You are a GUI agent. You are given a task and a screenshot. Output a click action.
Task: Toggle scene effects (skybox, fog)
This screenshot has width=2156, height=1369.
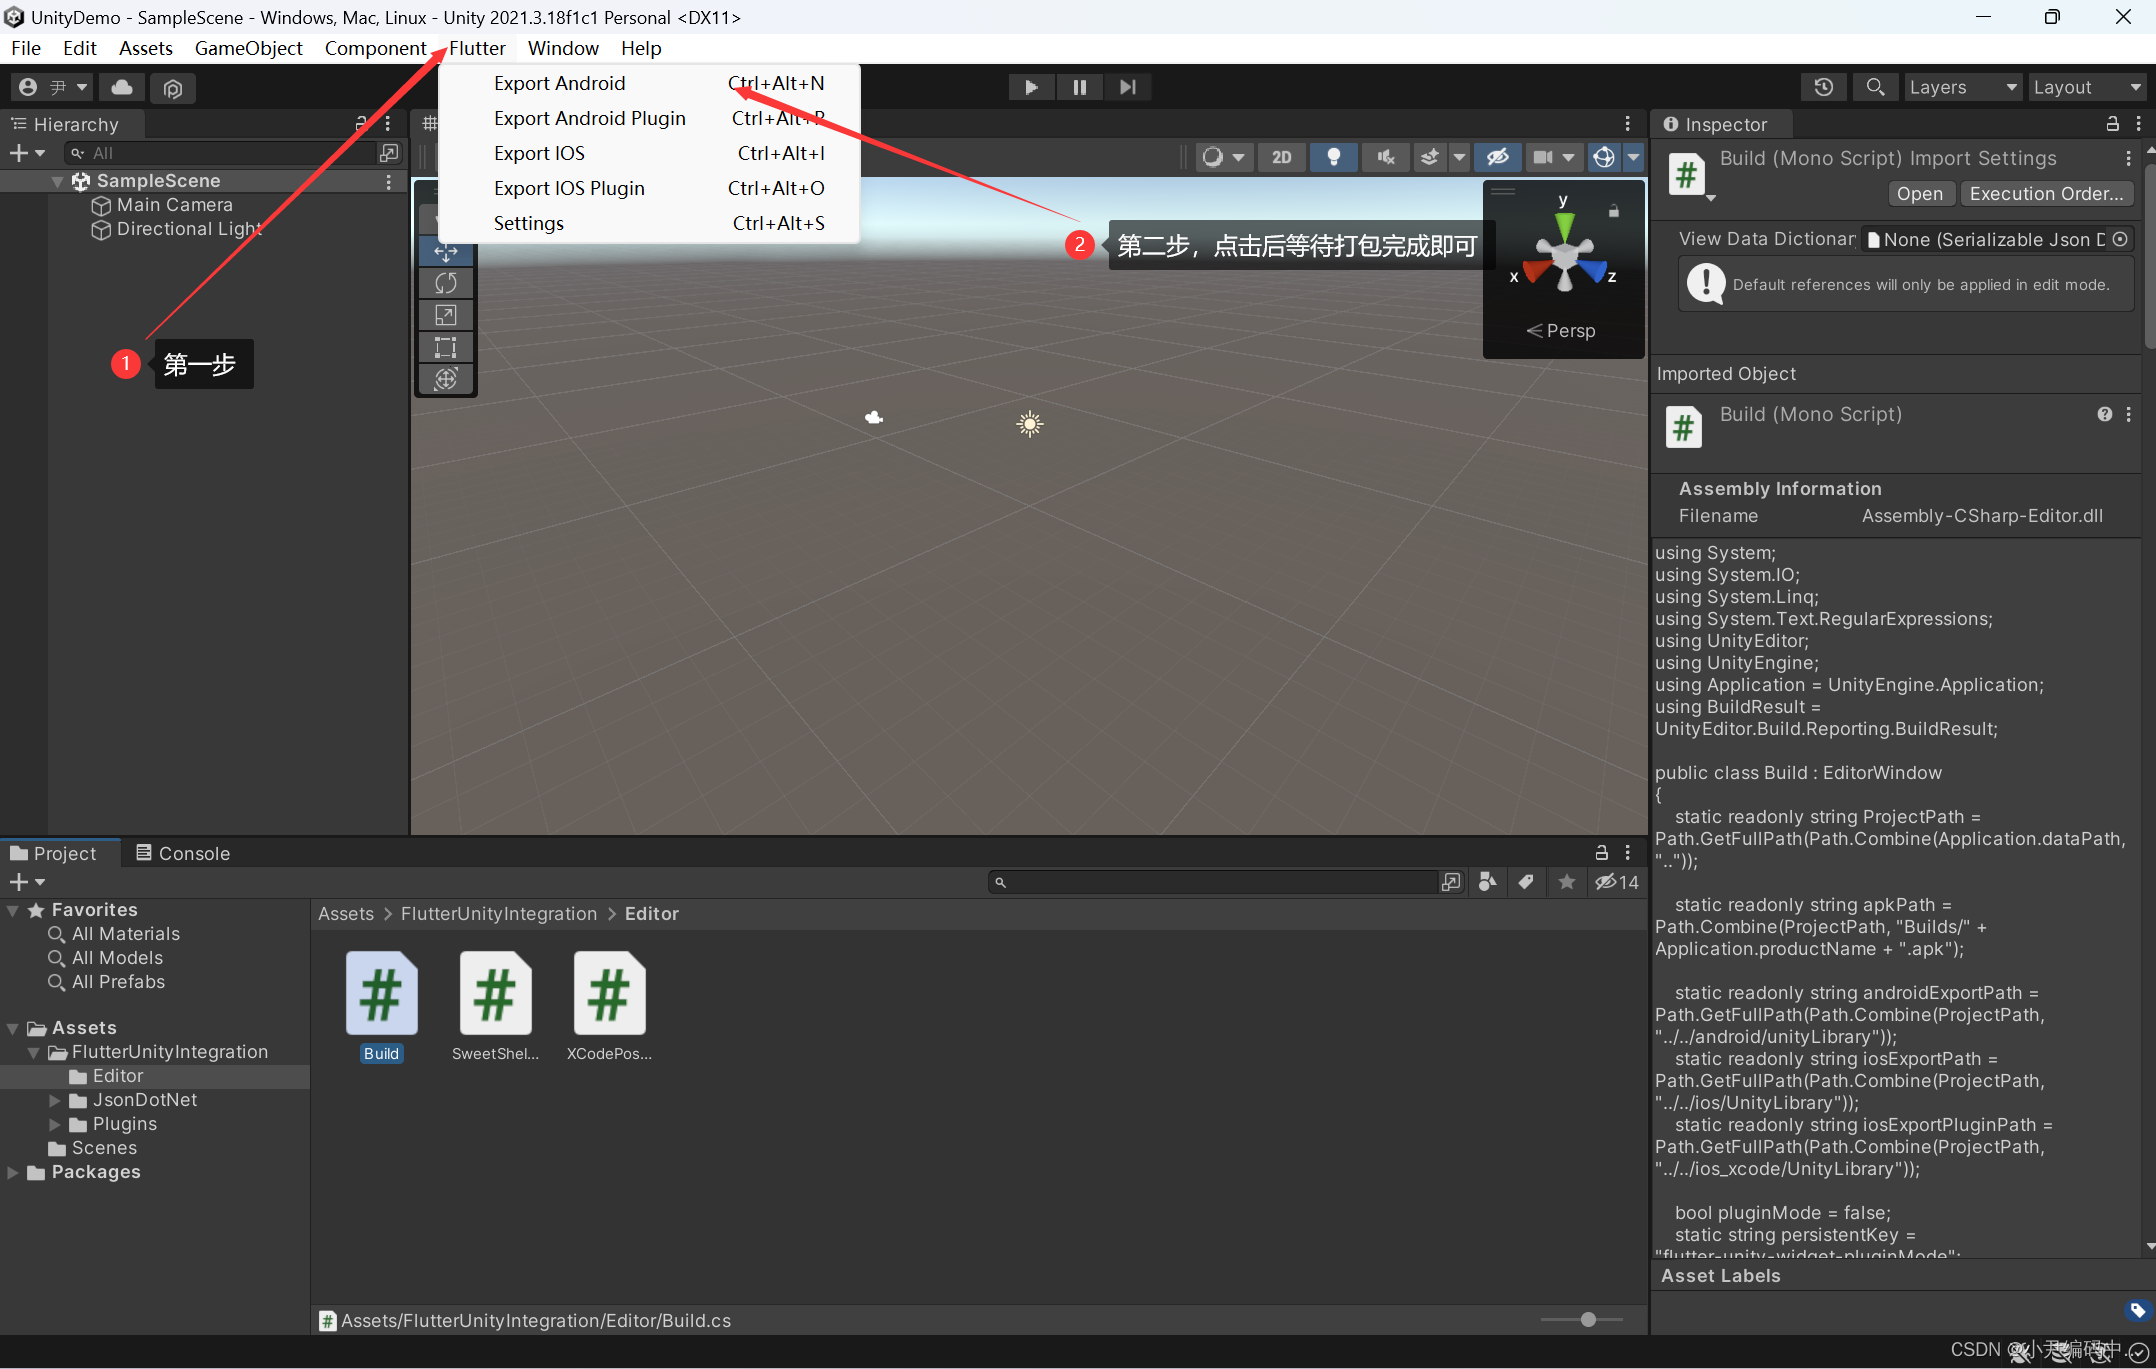[1430, 157]
